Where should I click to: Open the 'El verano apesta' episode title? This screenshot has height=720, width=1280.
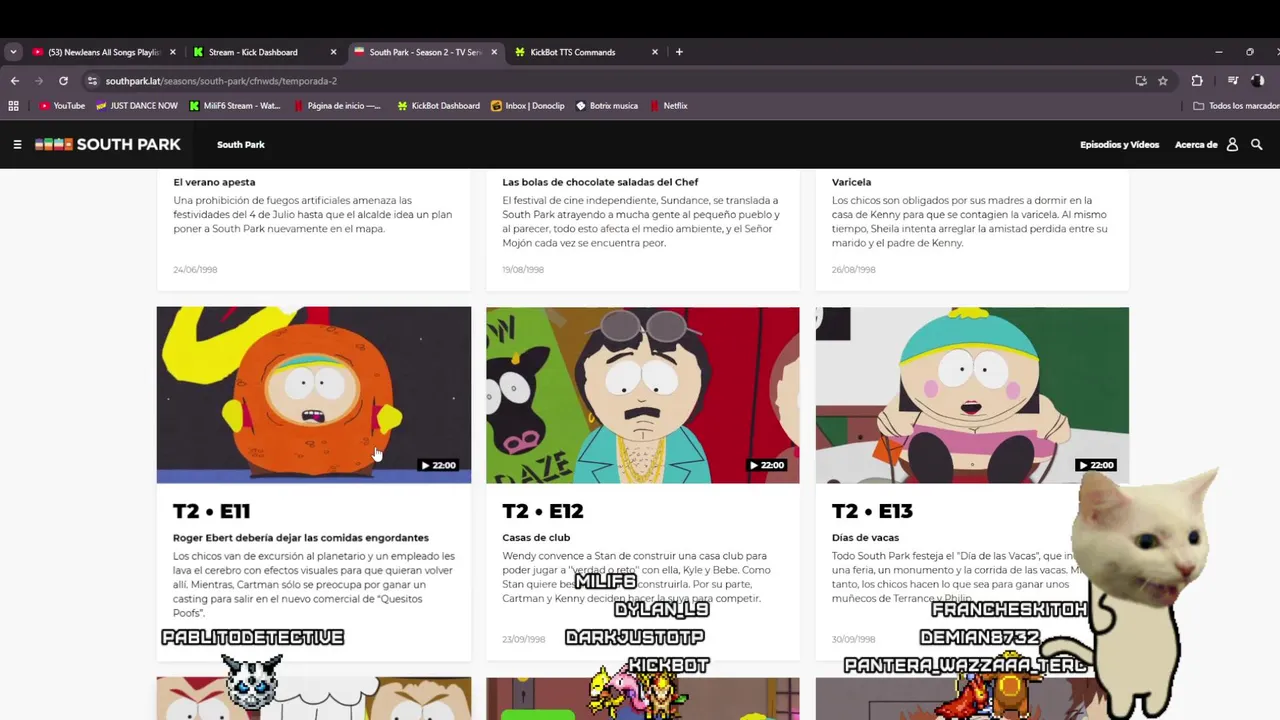(x=214, y=182)
